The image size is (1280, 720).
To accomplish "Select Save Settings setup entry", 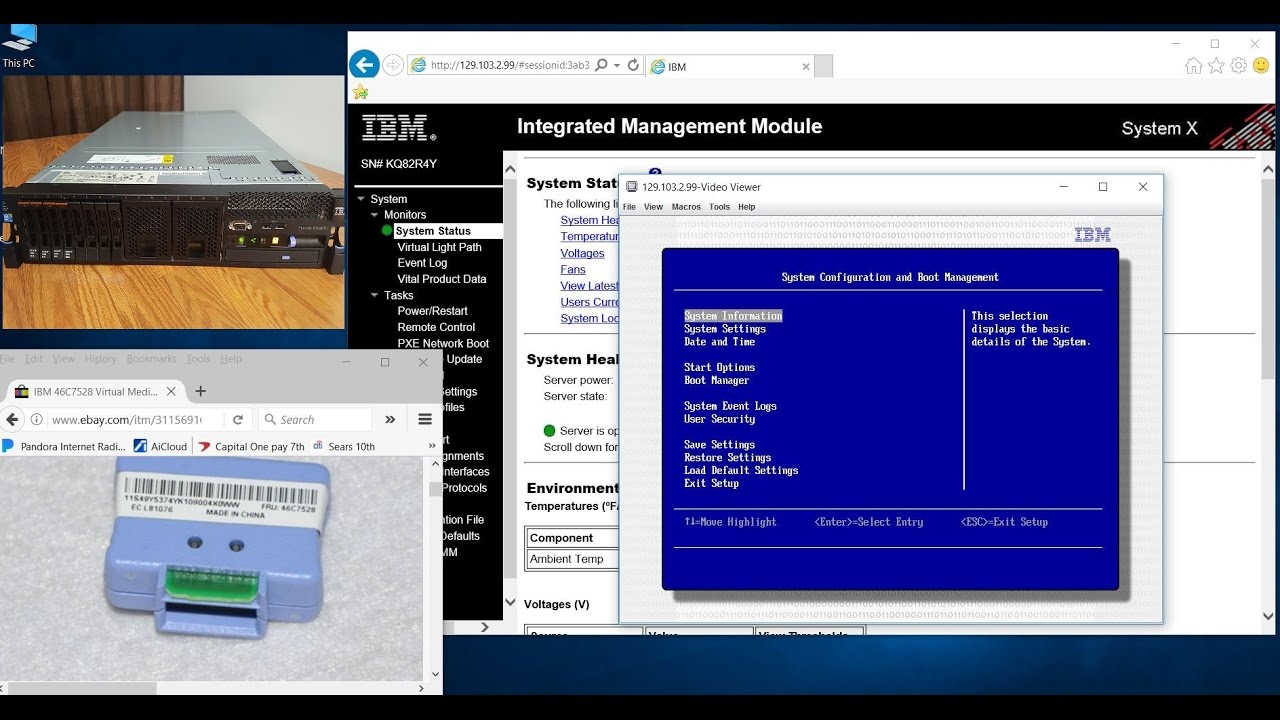I will click(x=719, y=445).
